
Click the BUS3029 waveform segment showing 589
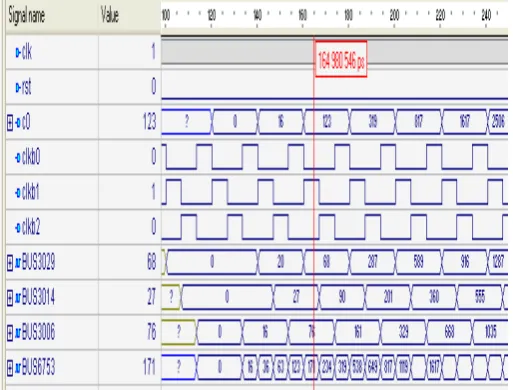click(x=418, y=262)
